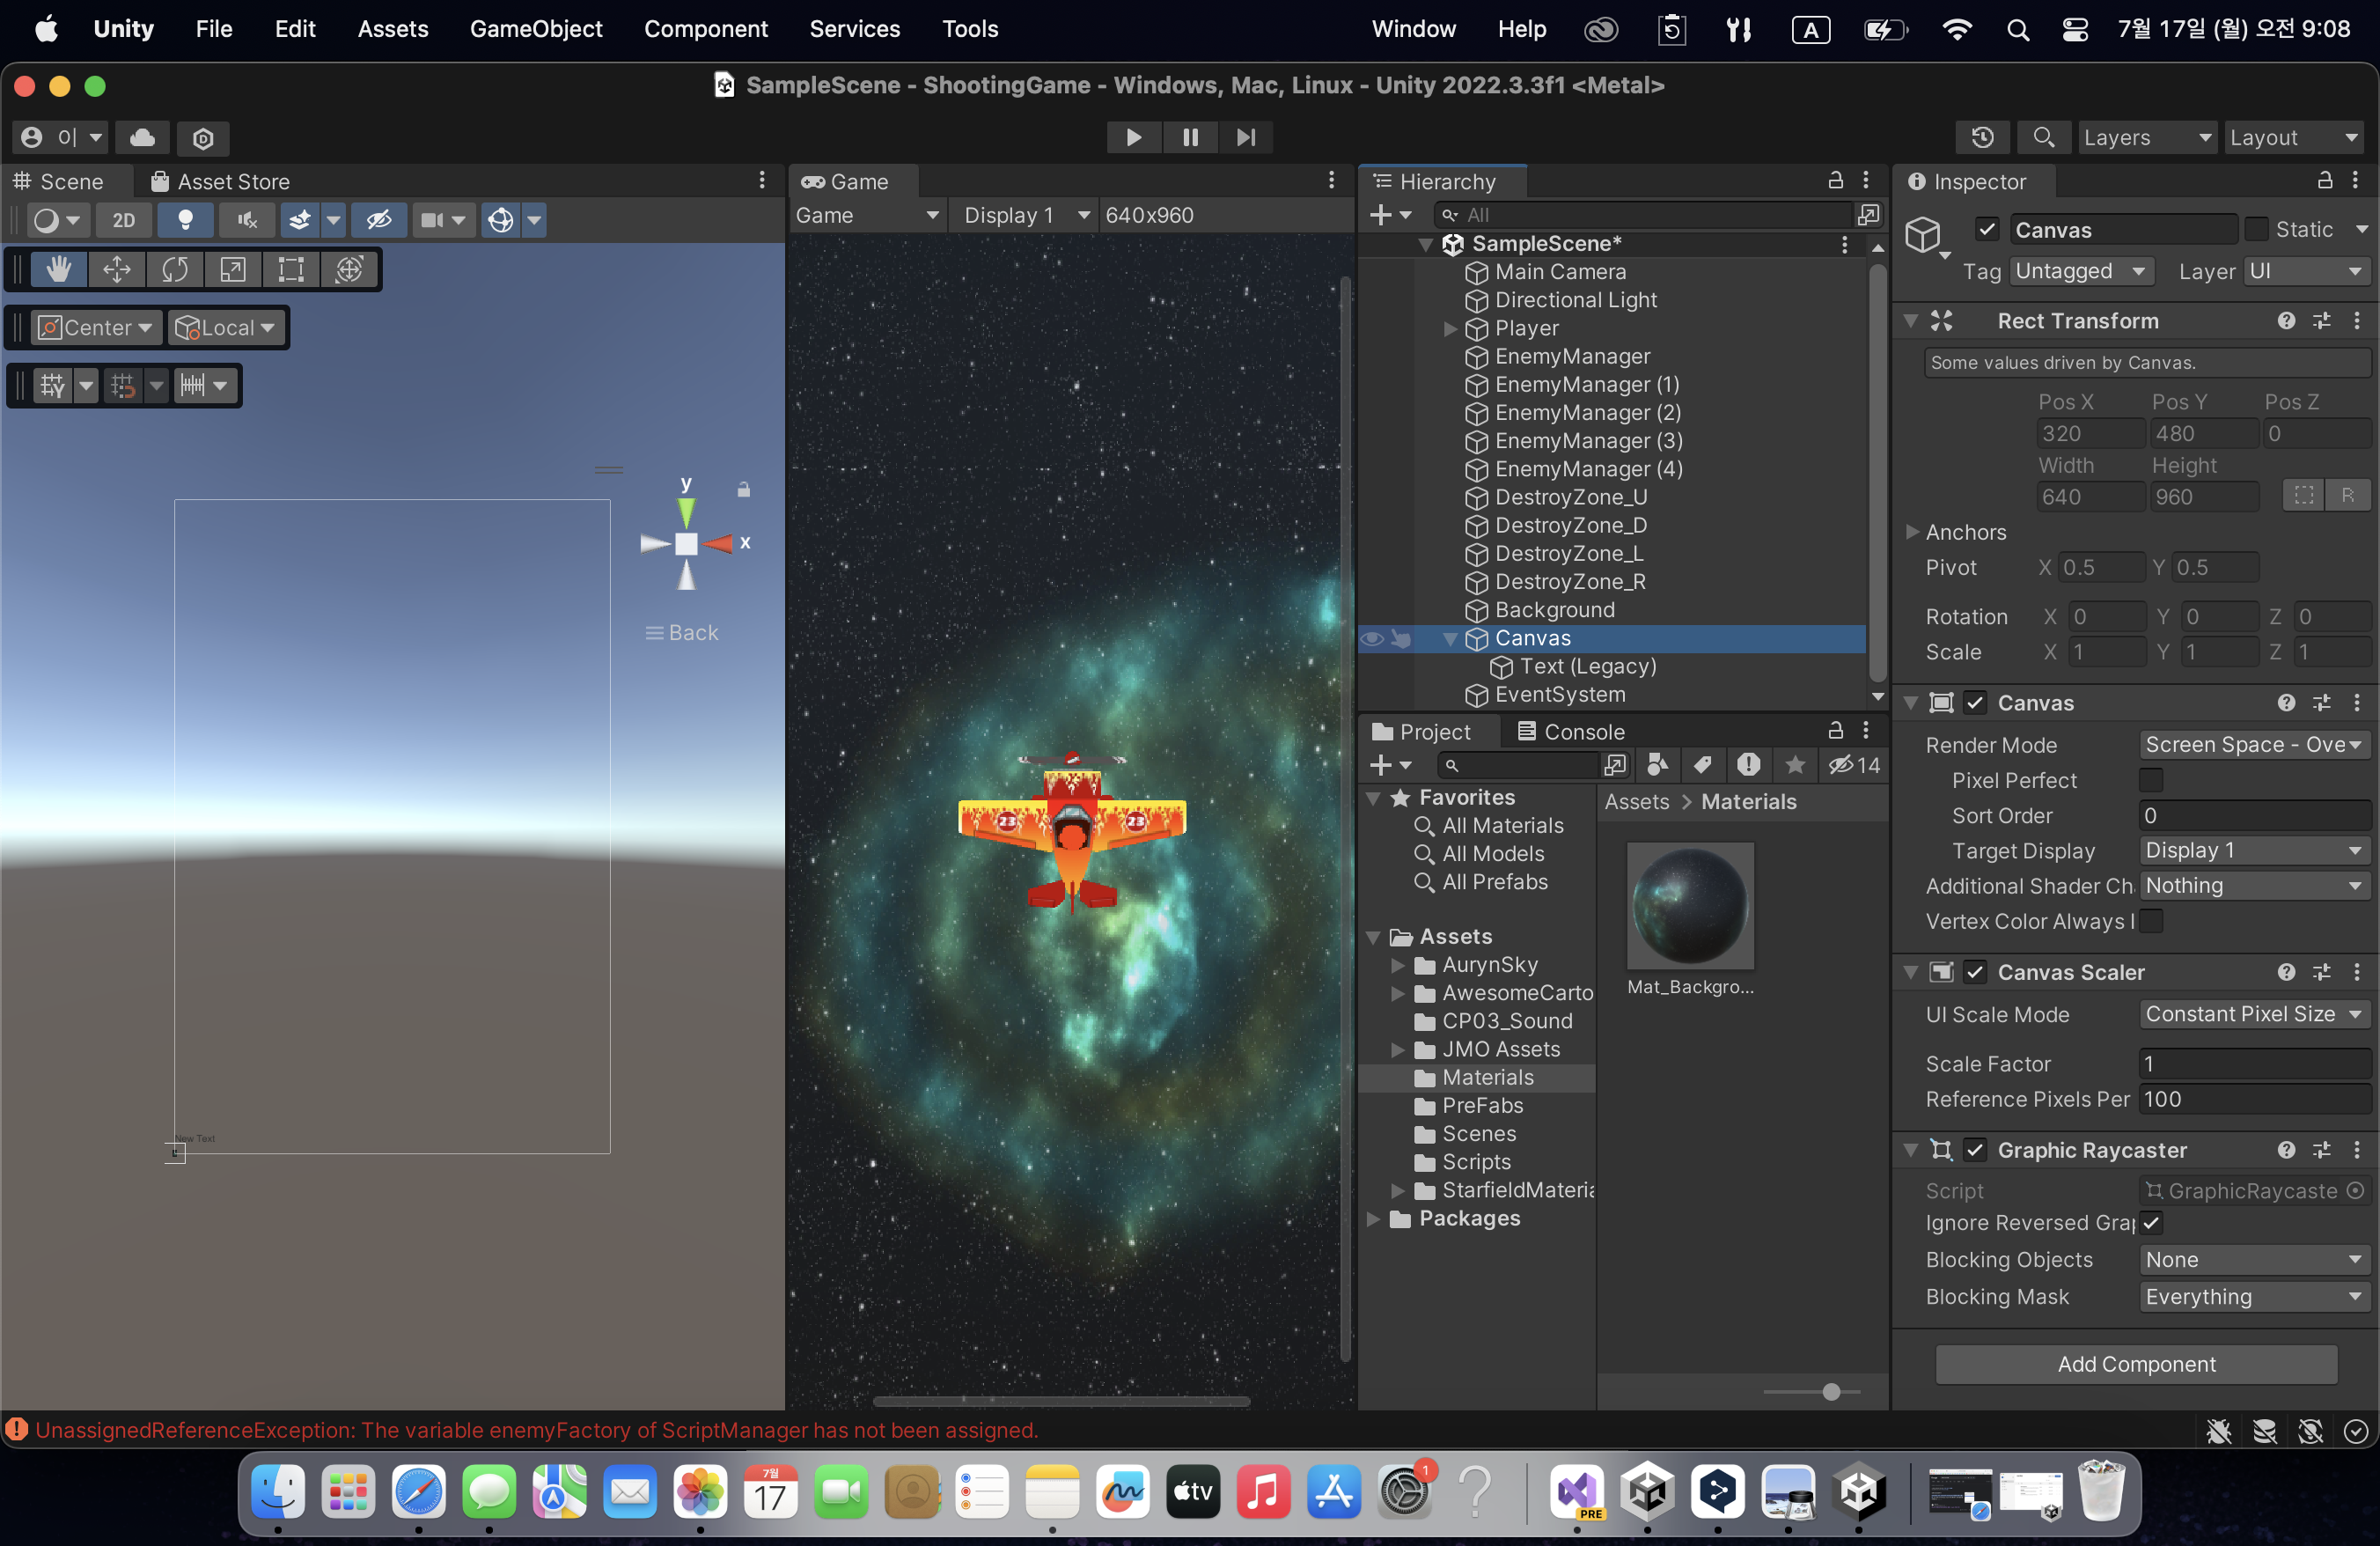Open the GameObject menu
2380x1546 pixels.
pyautogui.click(x=536, y=29)
